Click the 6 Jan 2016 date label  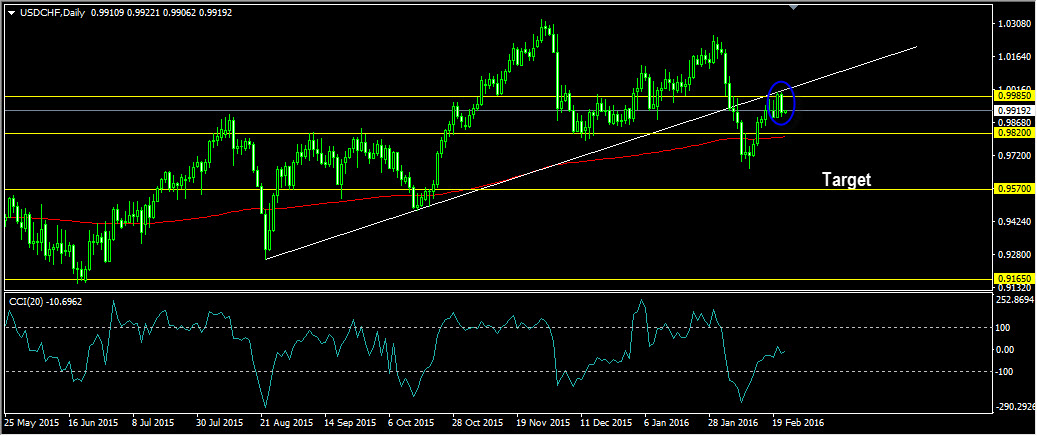(669, 422)
